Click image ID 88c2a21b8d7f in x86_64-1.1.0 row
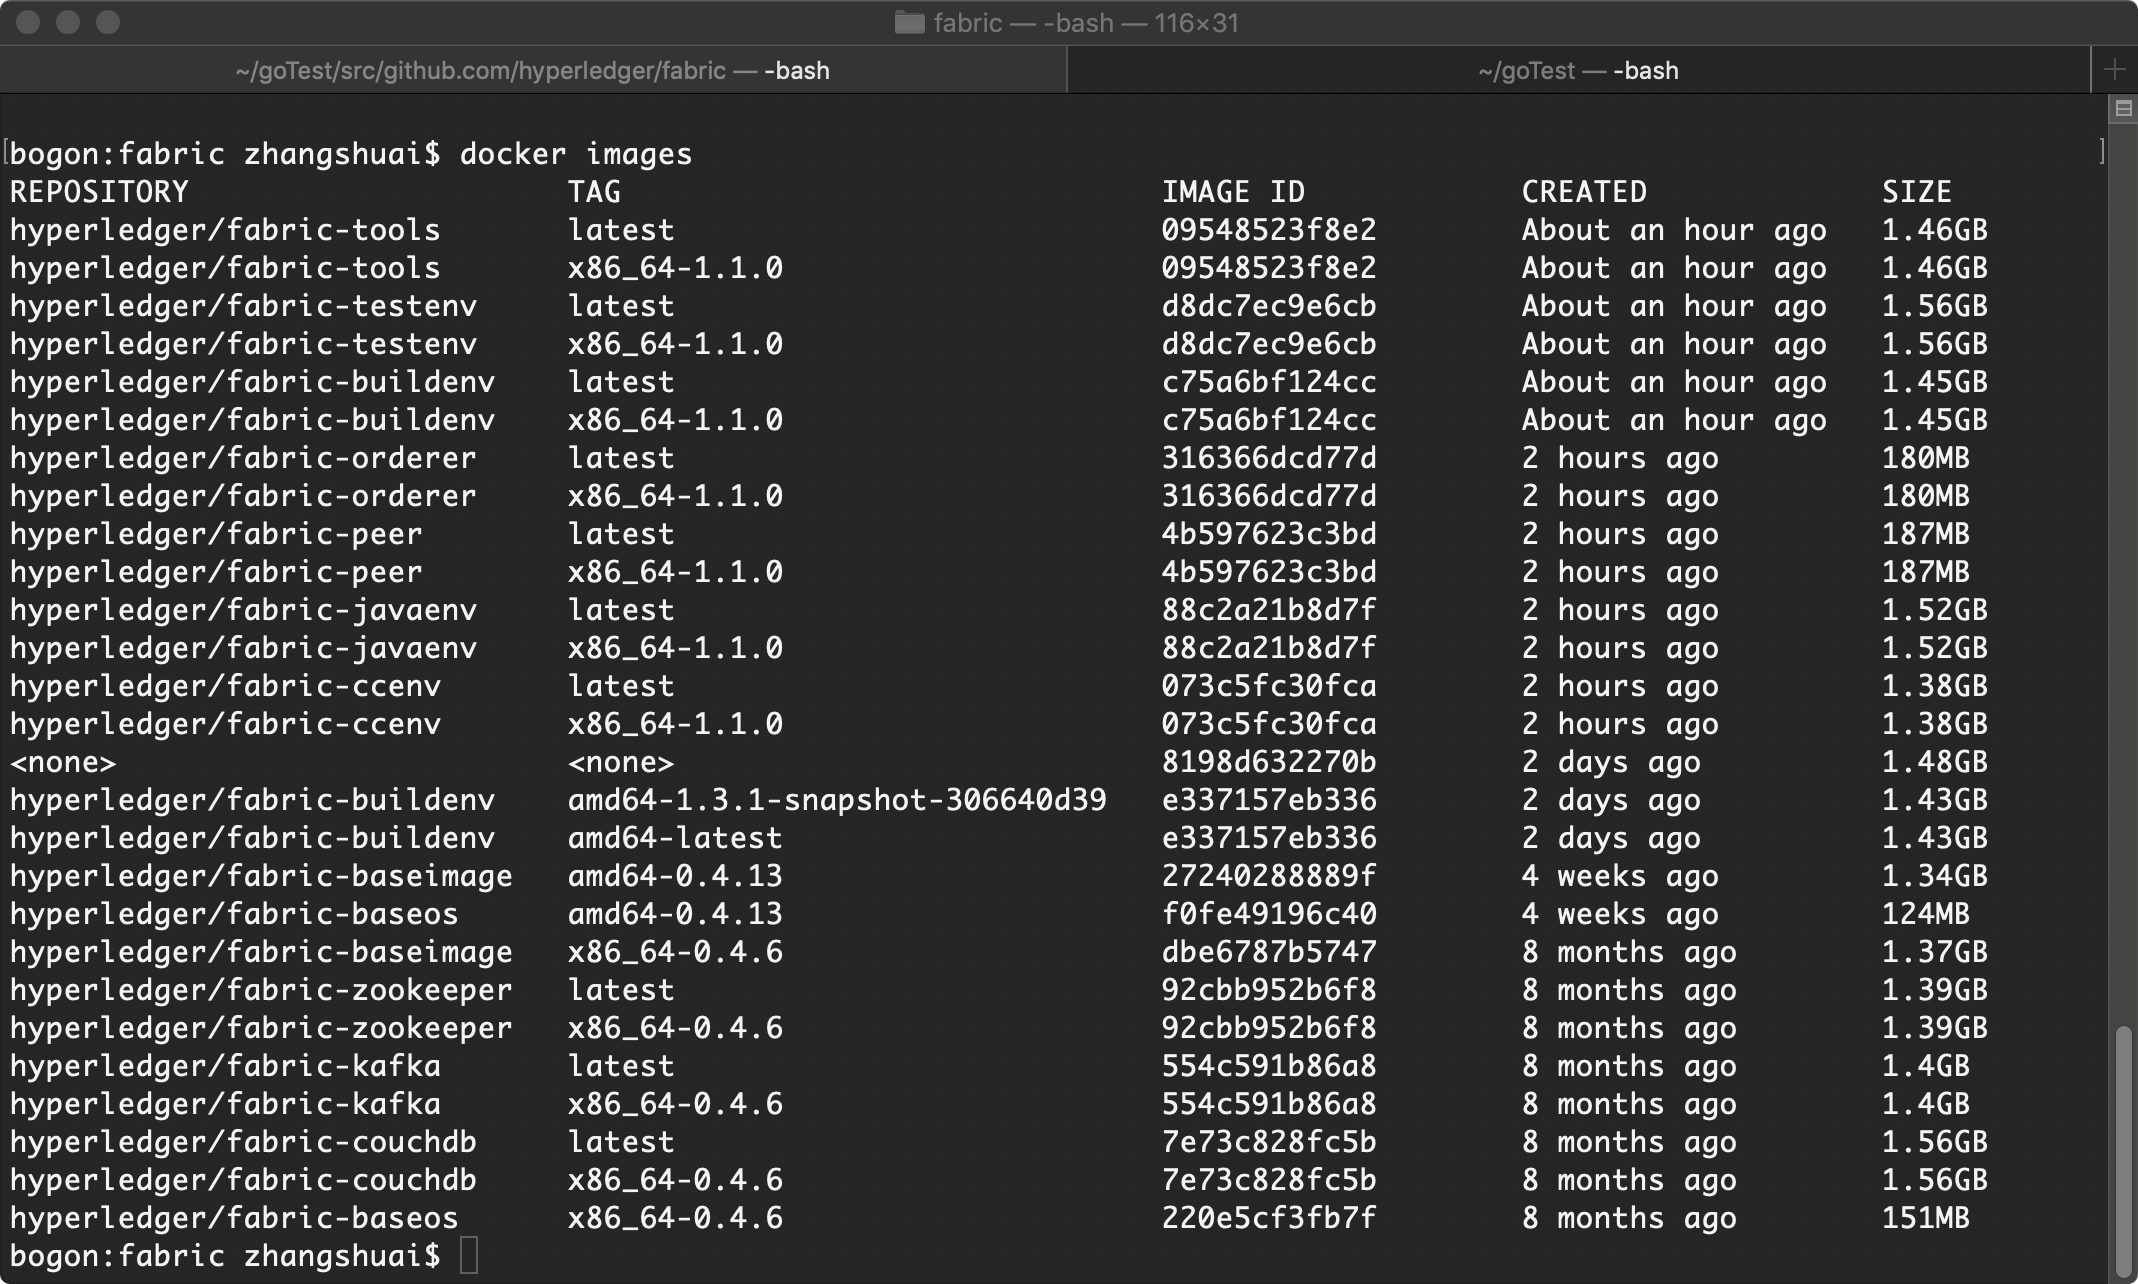The width and height of the screenshot is (2138, 1284). 1269,648
